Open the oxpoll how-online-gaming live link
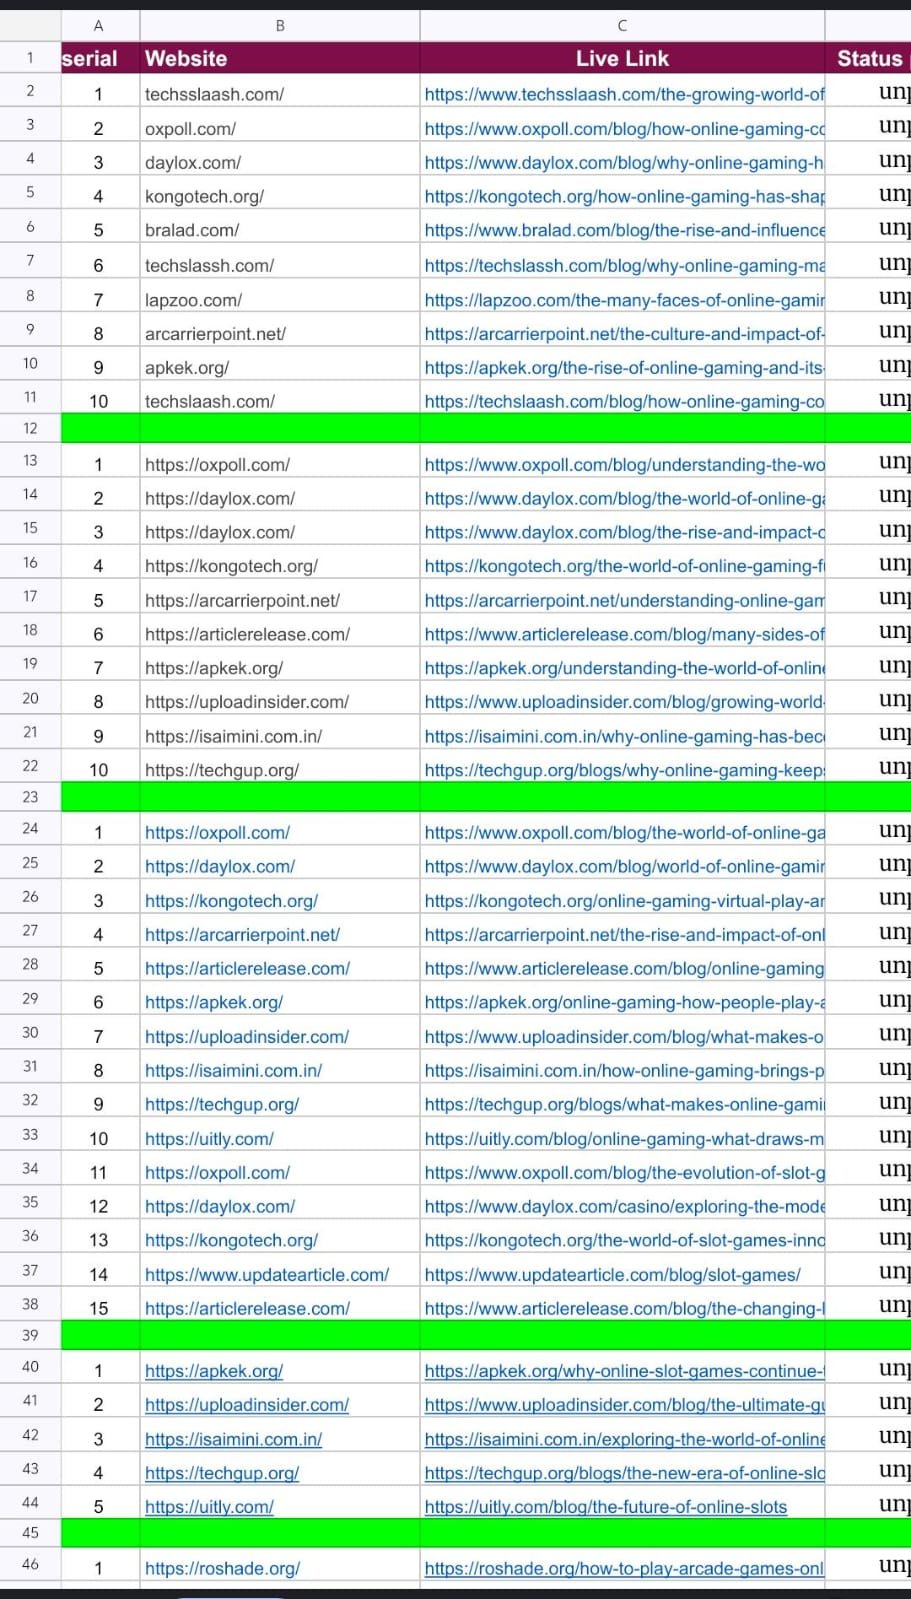 coord(624,128)
